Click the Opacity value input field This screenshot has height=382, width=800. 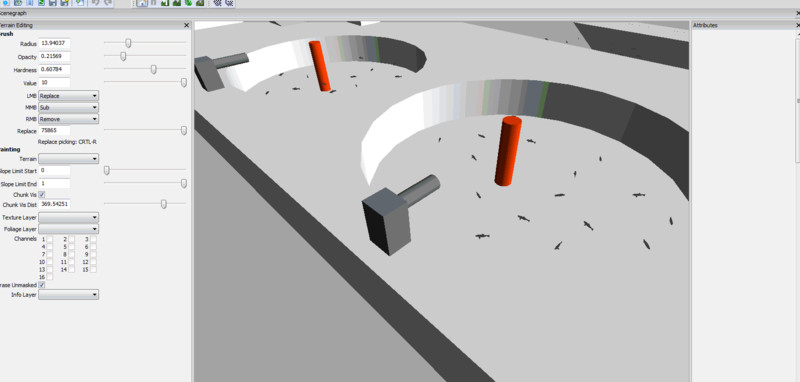pyautogui.click(x=54, y=57)
